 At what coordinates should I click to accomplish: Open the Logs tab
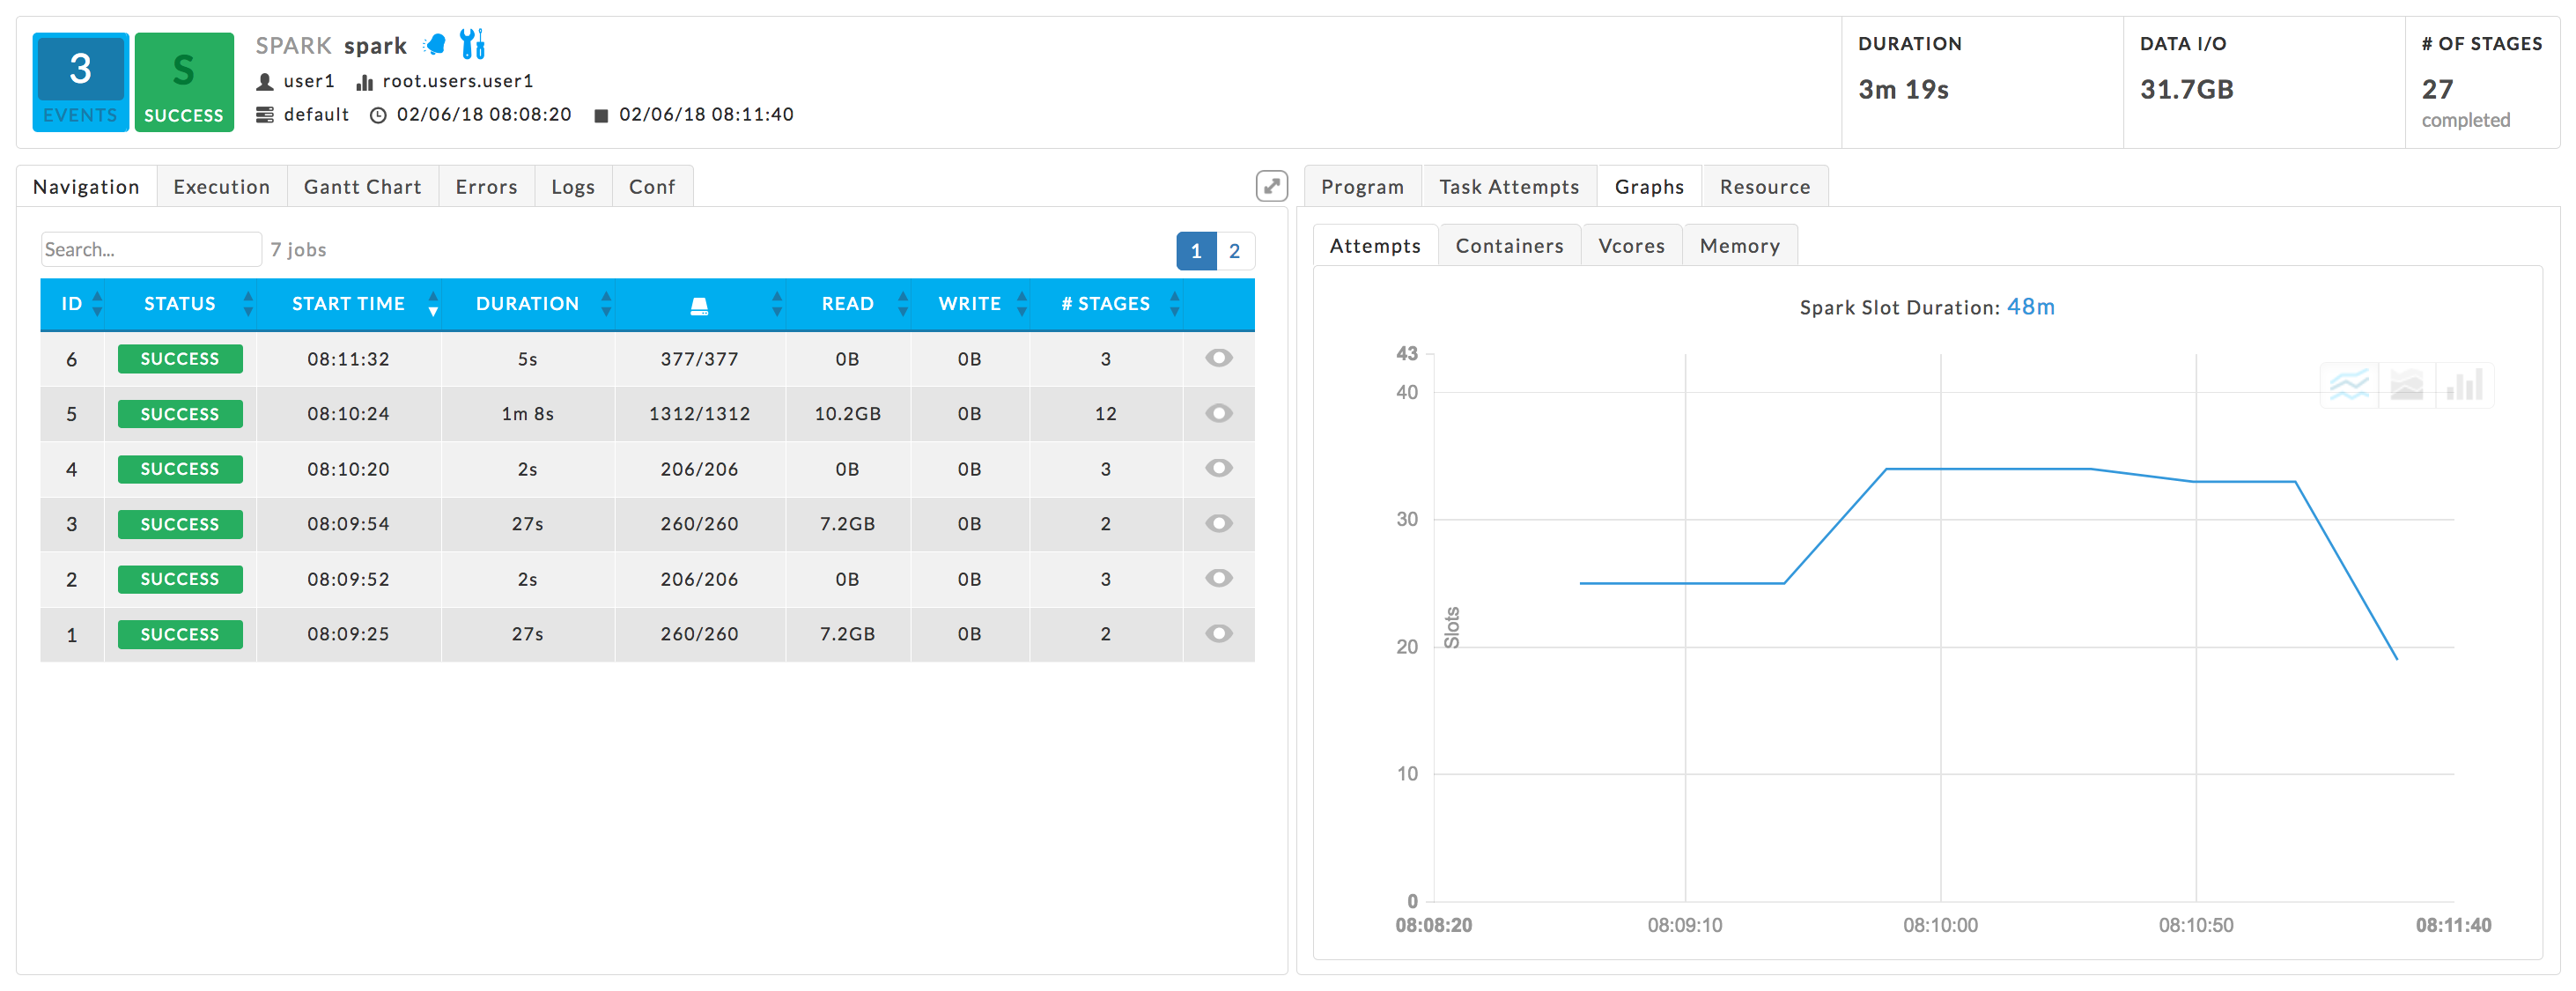click(573, 187)
